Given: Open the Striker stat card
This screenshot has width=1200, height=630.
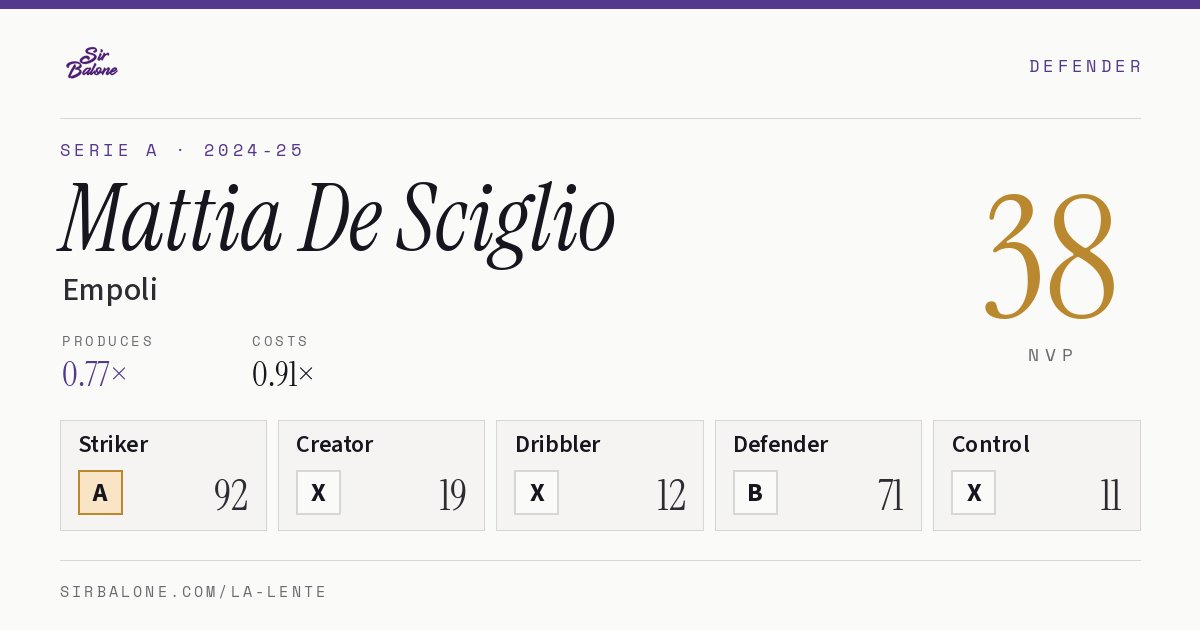Looking at the screenshot, I should [163, 475].
